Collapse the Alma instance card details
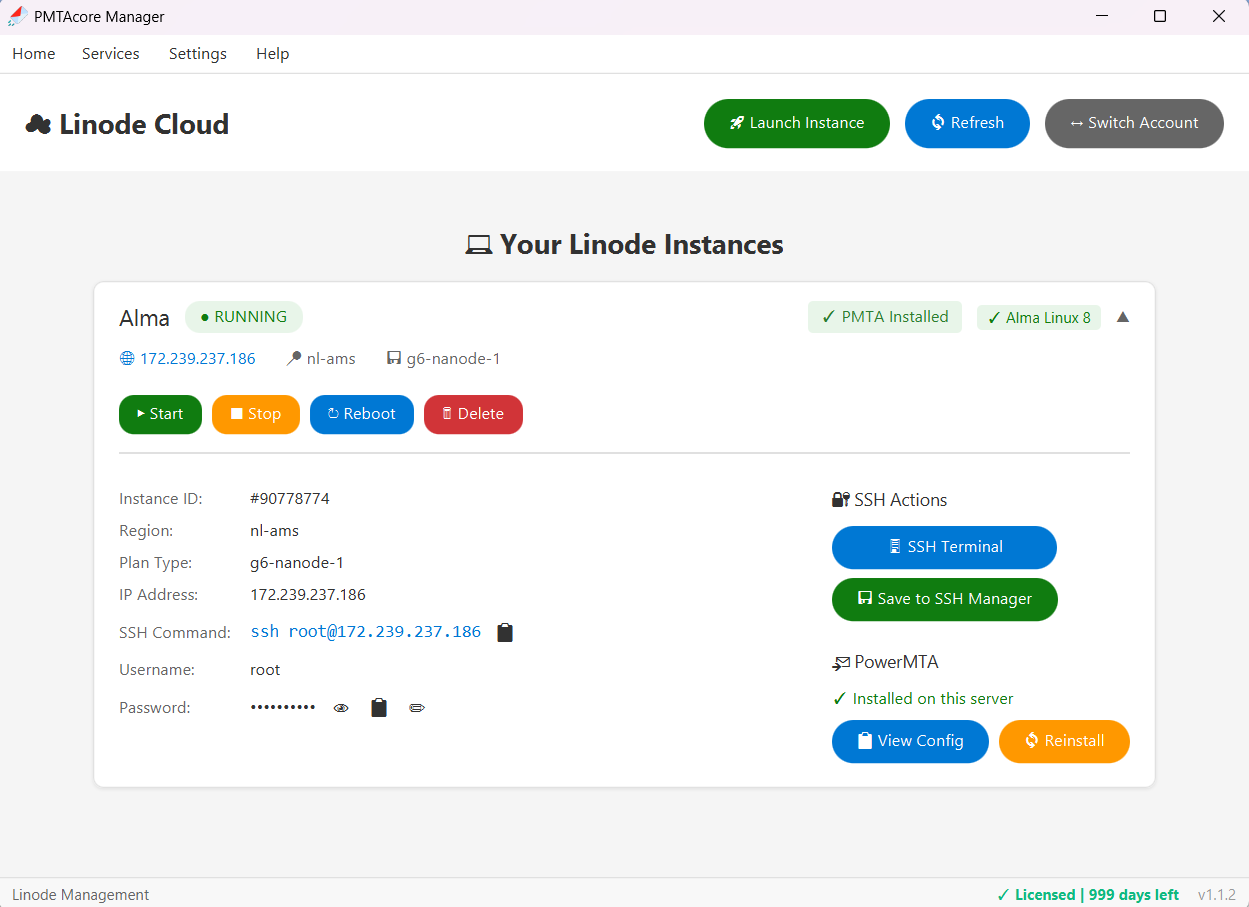 tap(1122, 316)
